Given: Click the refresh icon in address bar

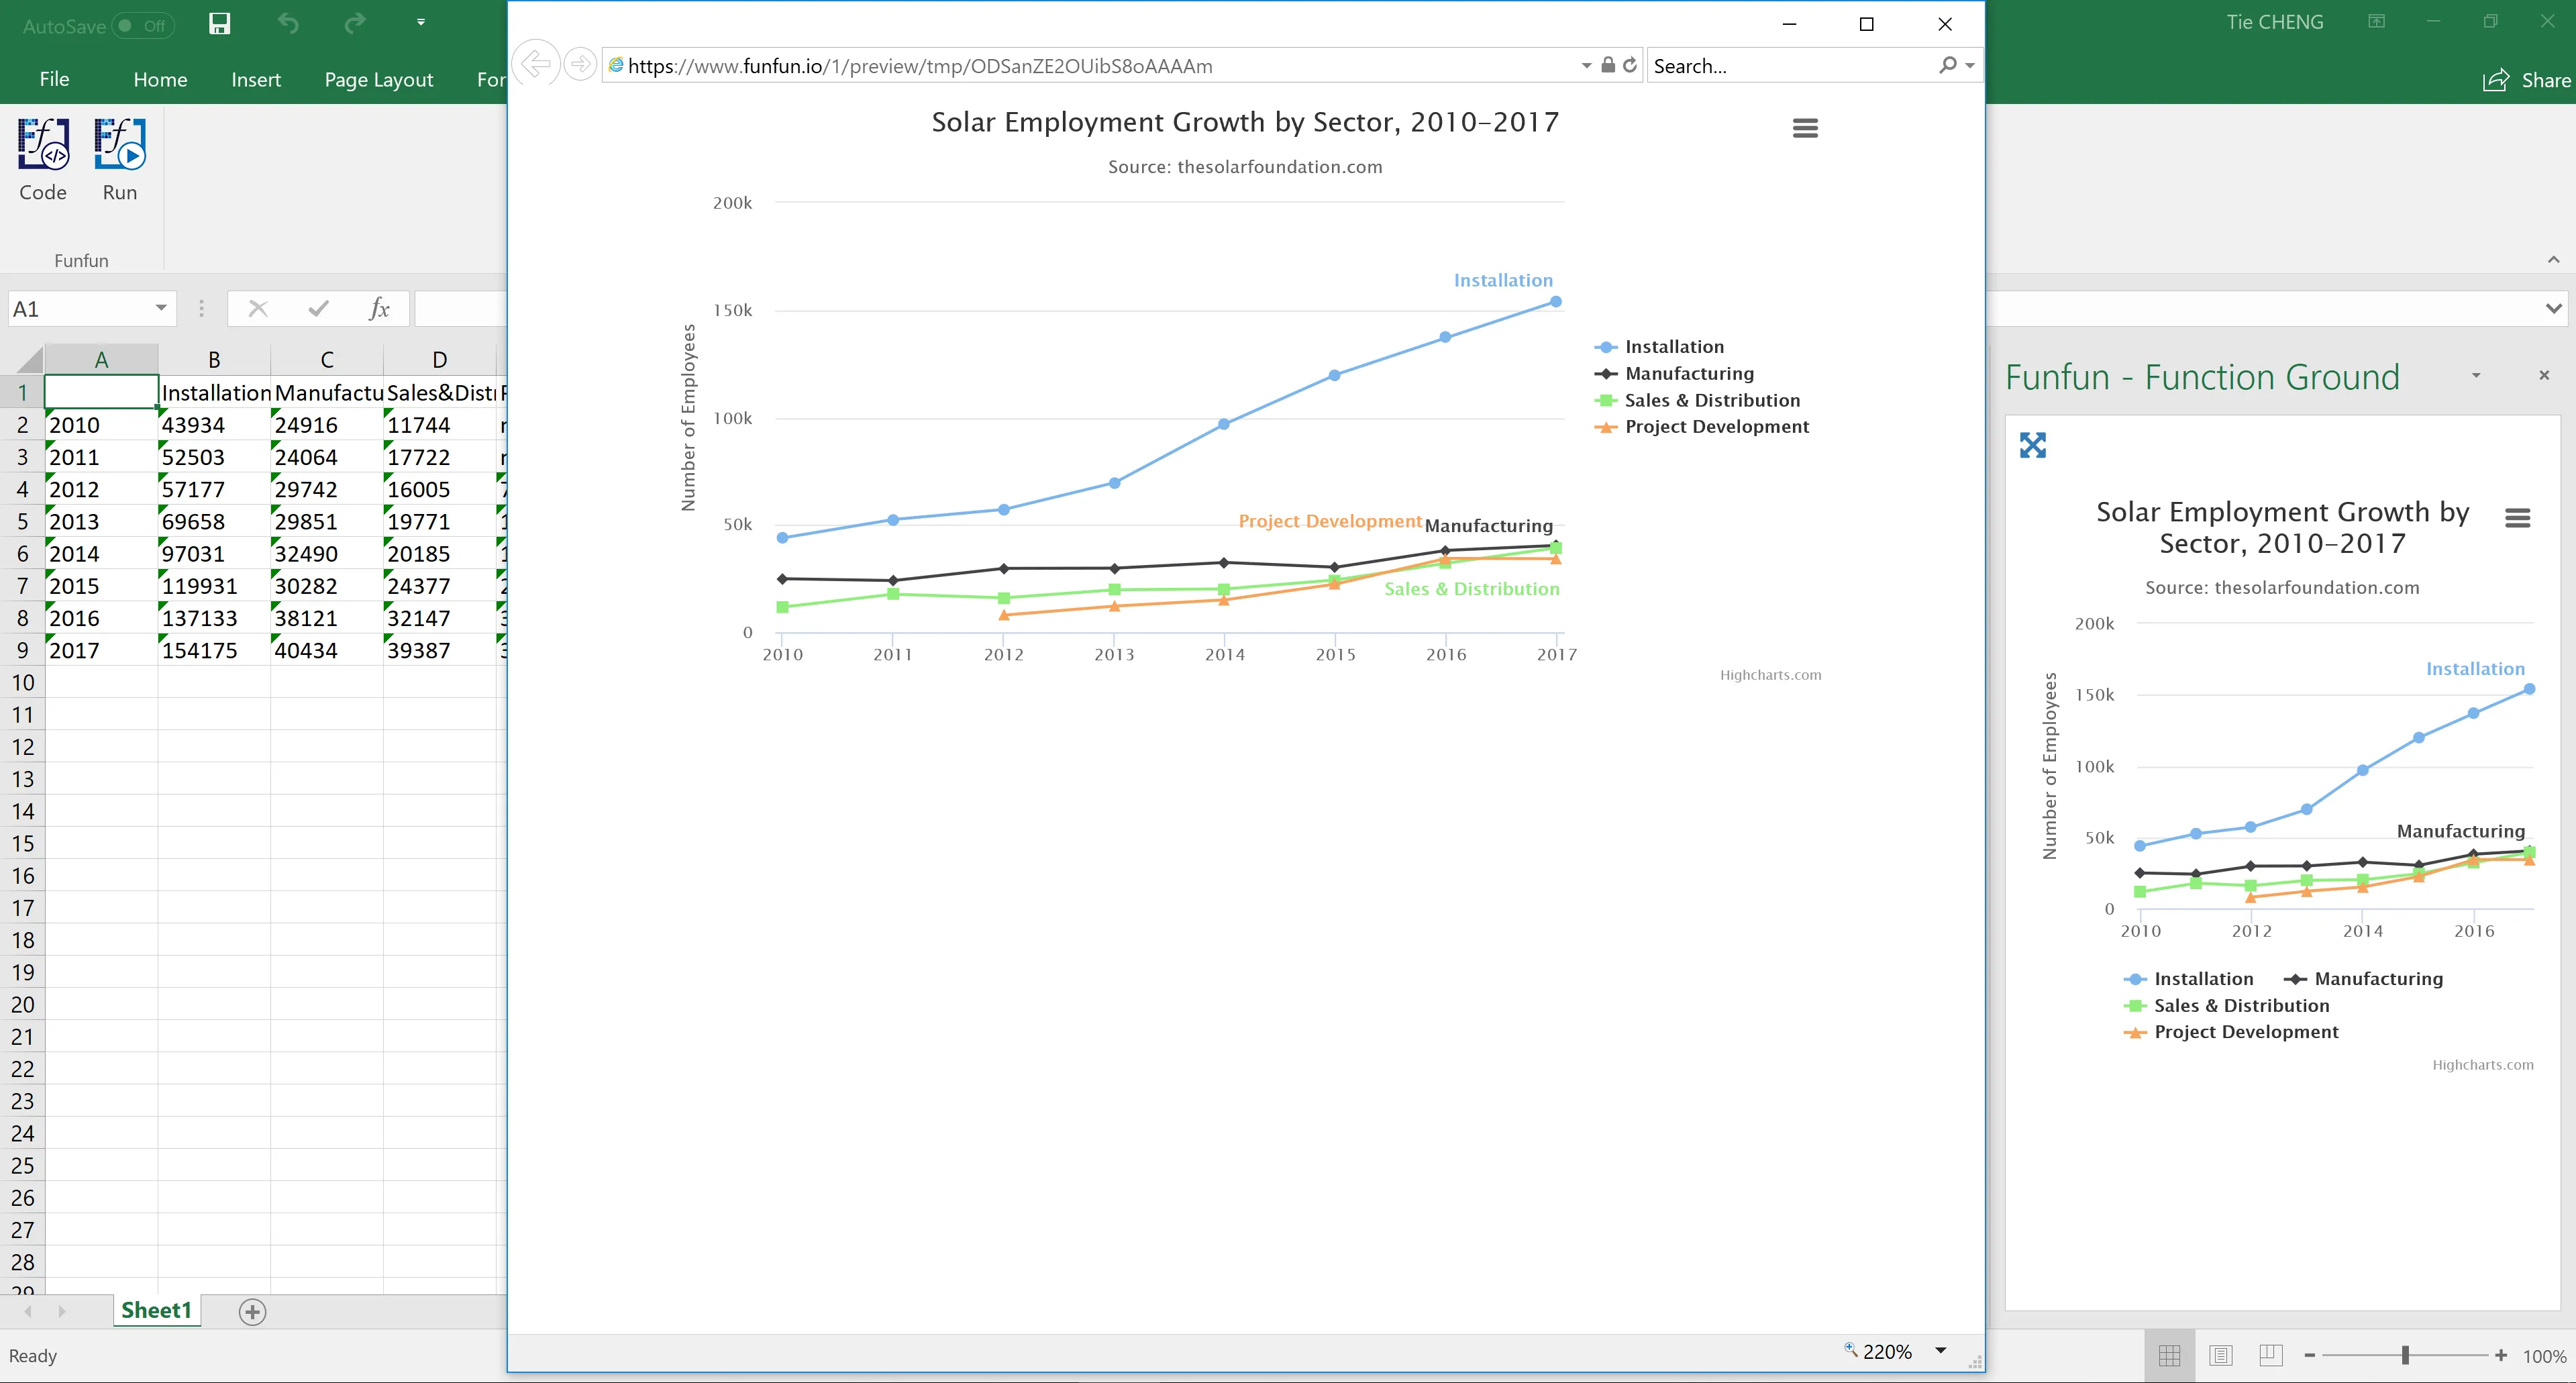Looking at the screenshot, I should [1630, 65].
